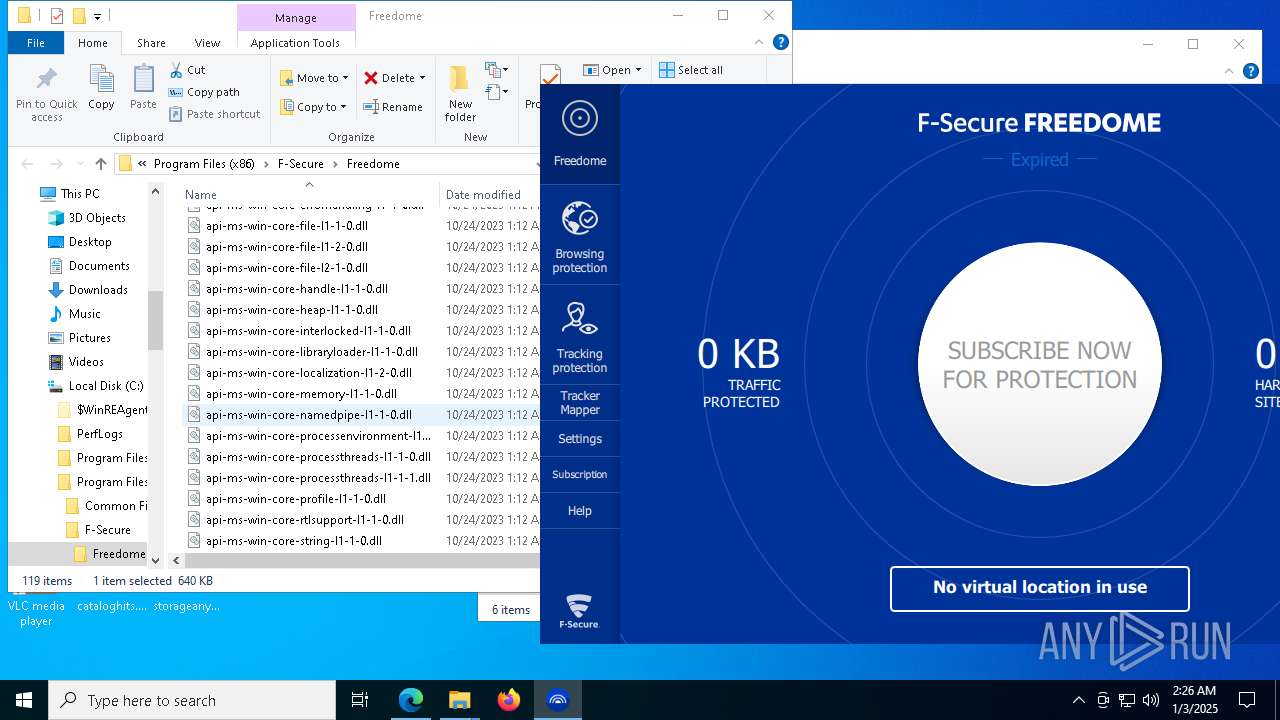Click the Windows Start button
This screenshot has height=720, width=1280.
click(24, 700)
